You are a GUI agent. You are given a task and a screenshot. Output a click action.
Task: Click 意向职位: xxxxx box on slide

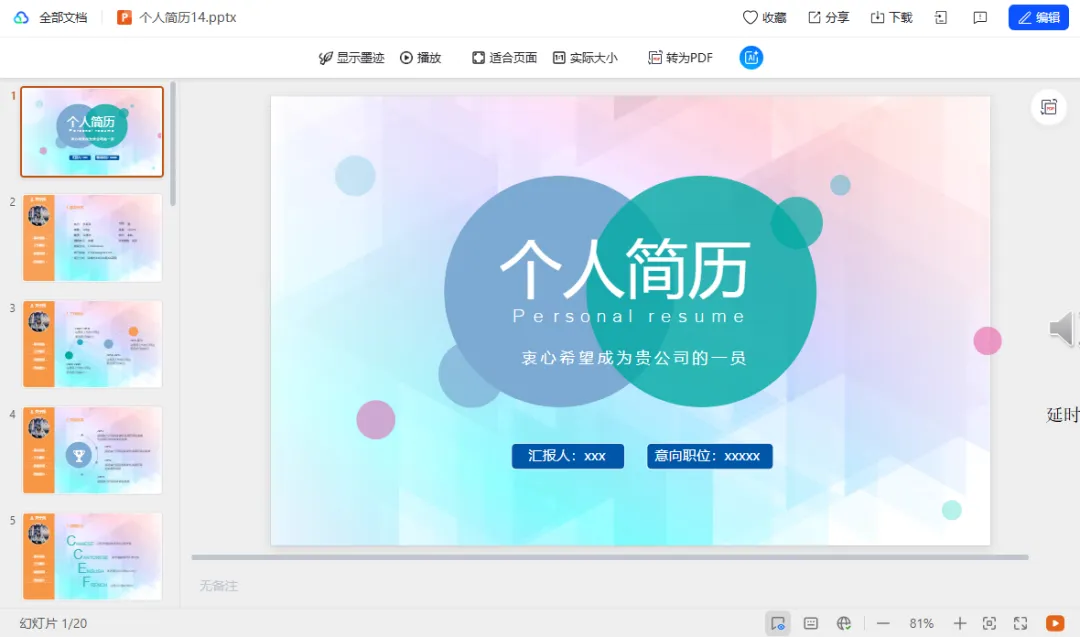(x=709, y=456)
